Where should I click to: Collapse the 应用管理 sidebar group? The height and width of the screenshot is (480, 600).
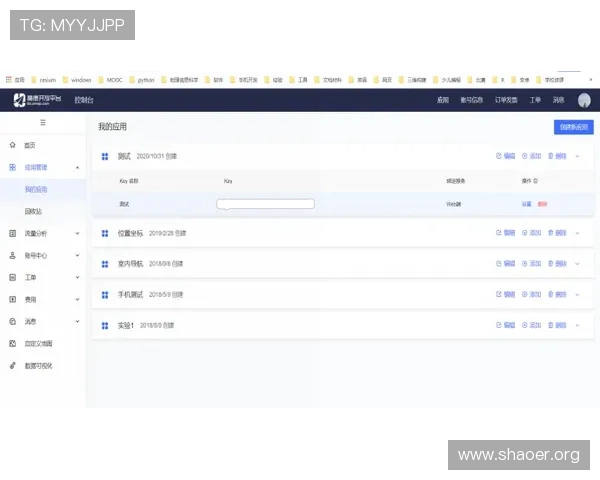coord(77,167)
